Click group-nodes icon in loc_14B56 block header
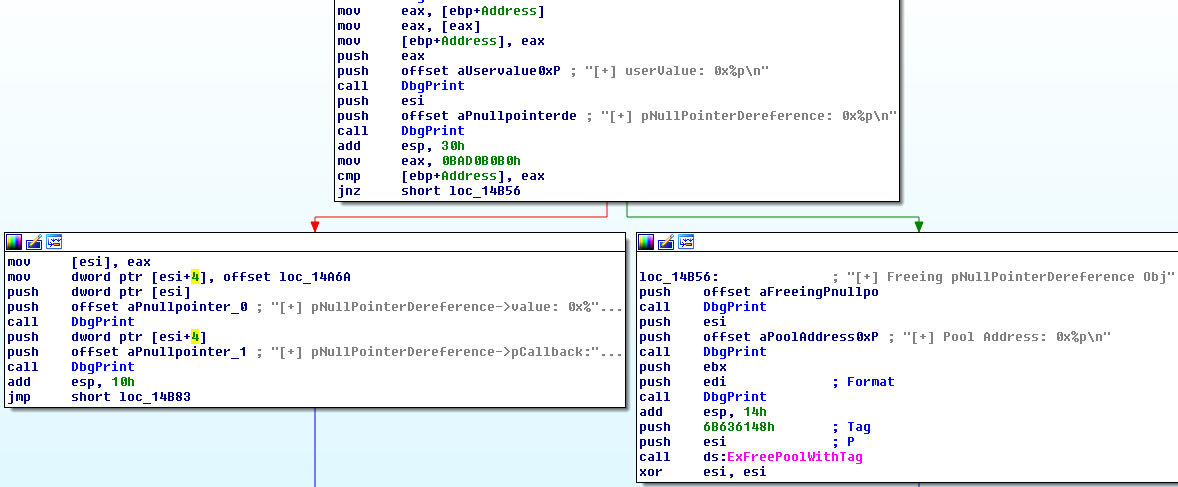1178x487 pixels. coord(687,242)
